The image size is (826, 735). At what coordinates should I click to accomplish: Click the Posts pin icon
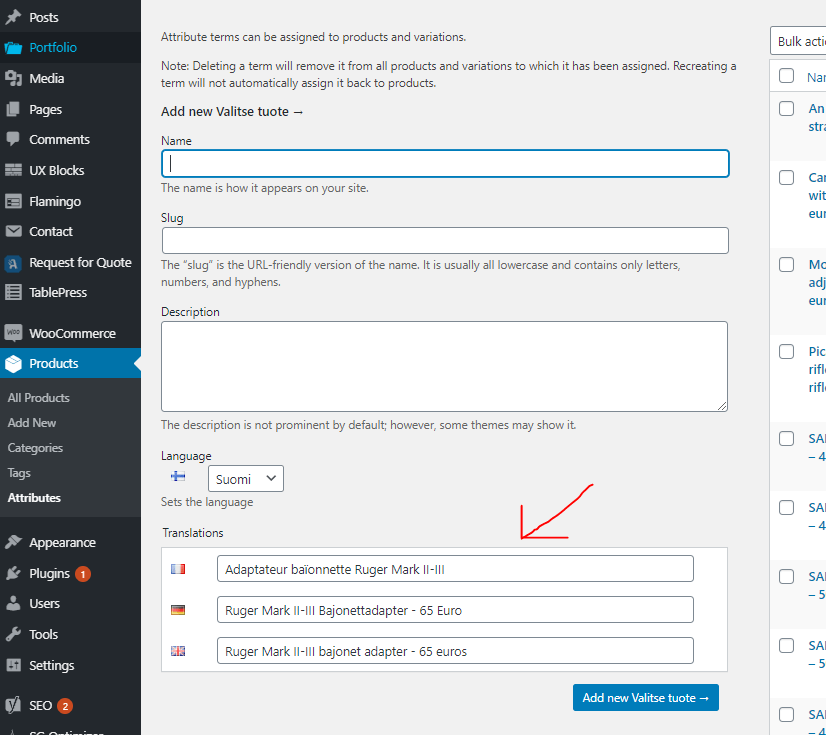[13, 17]
